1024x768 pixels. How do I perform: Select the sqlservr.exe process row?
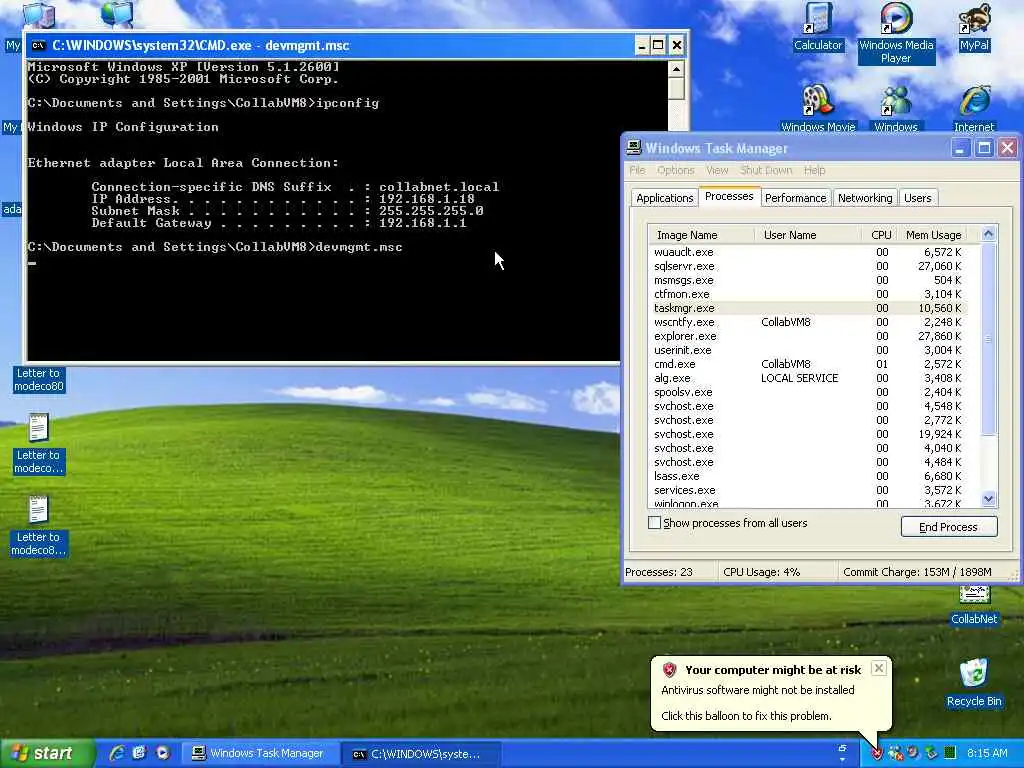pyautogui.click(x=808, y=266)
